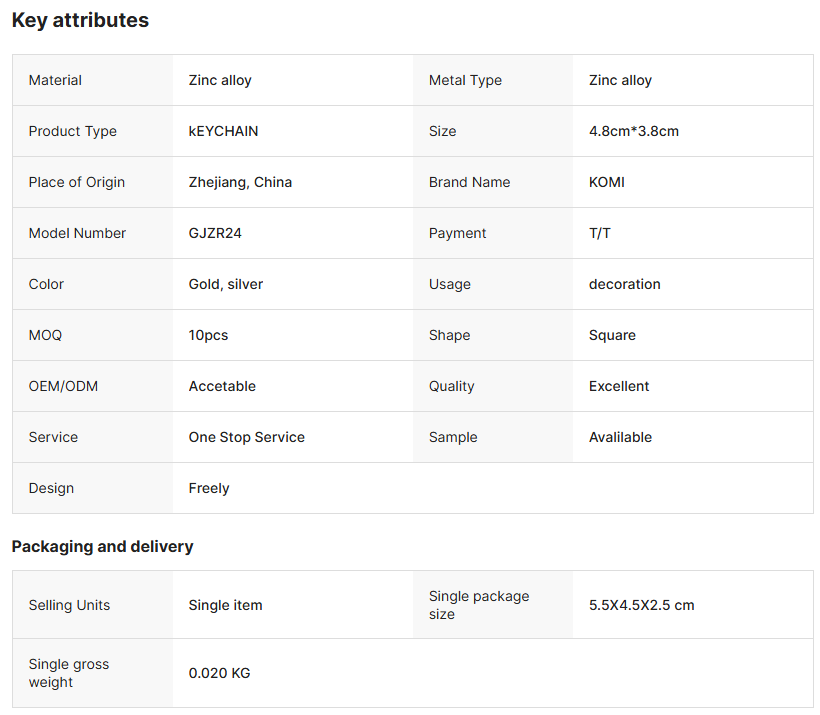820x715 pixels.
Task: Click the 4.8cm*3.8cm size value
Action: (x=633, y=131)
